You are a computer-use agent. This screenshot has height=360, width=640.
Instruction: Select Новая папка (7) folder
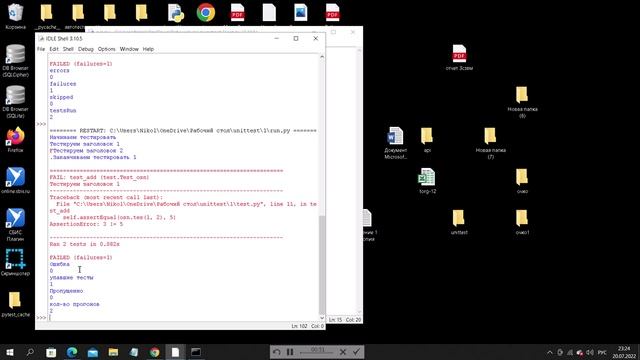[x=491, y=143]
